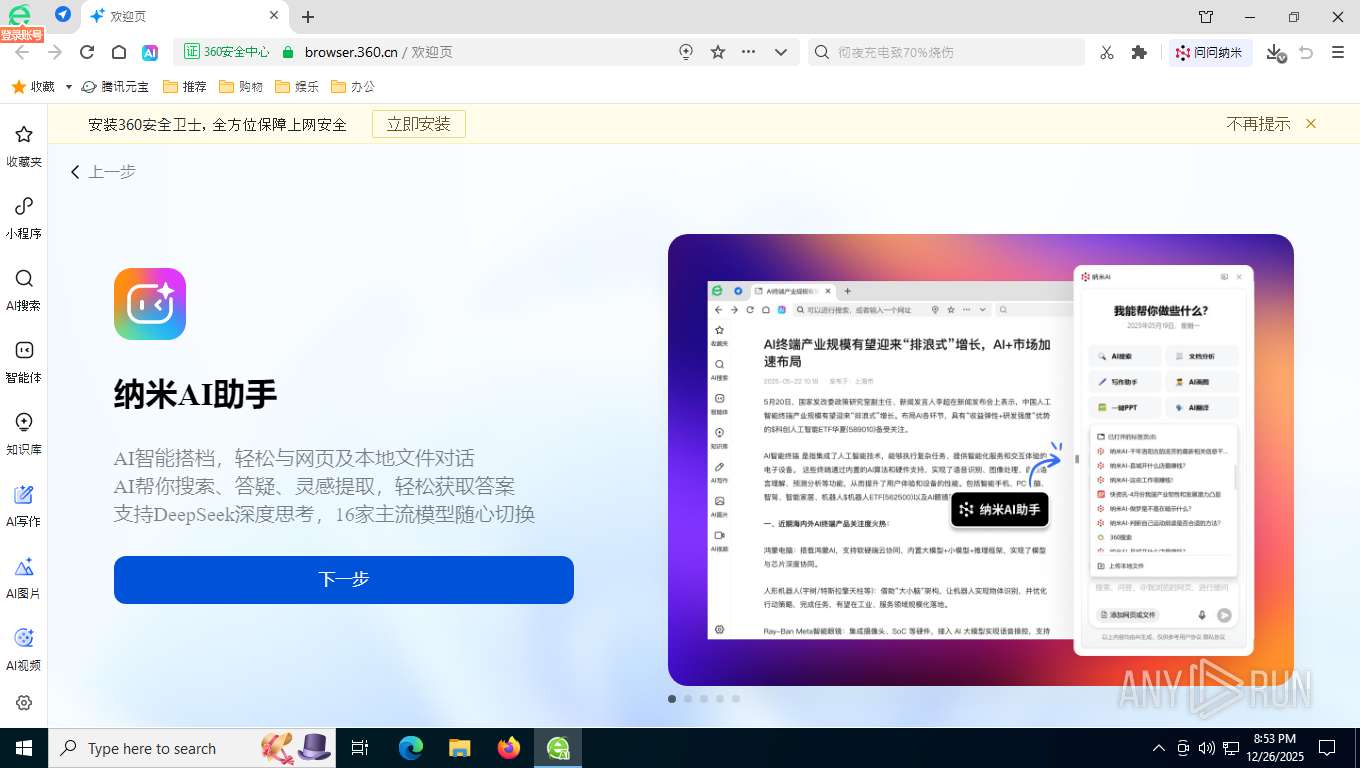Open the extensions puzzle icon
1360x768 pixels.
[x=1138, y=52]
